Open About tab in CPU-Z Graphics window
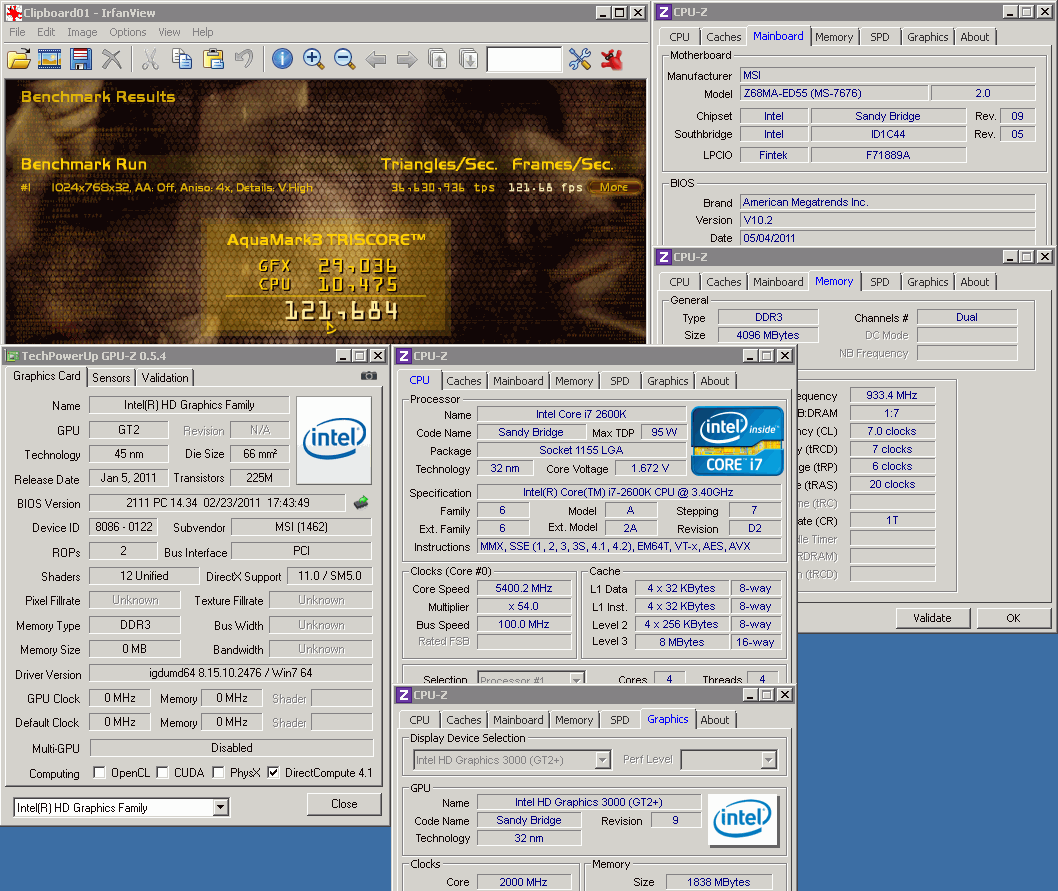 click(715, 720)
